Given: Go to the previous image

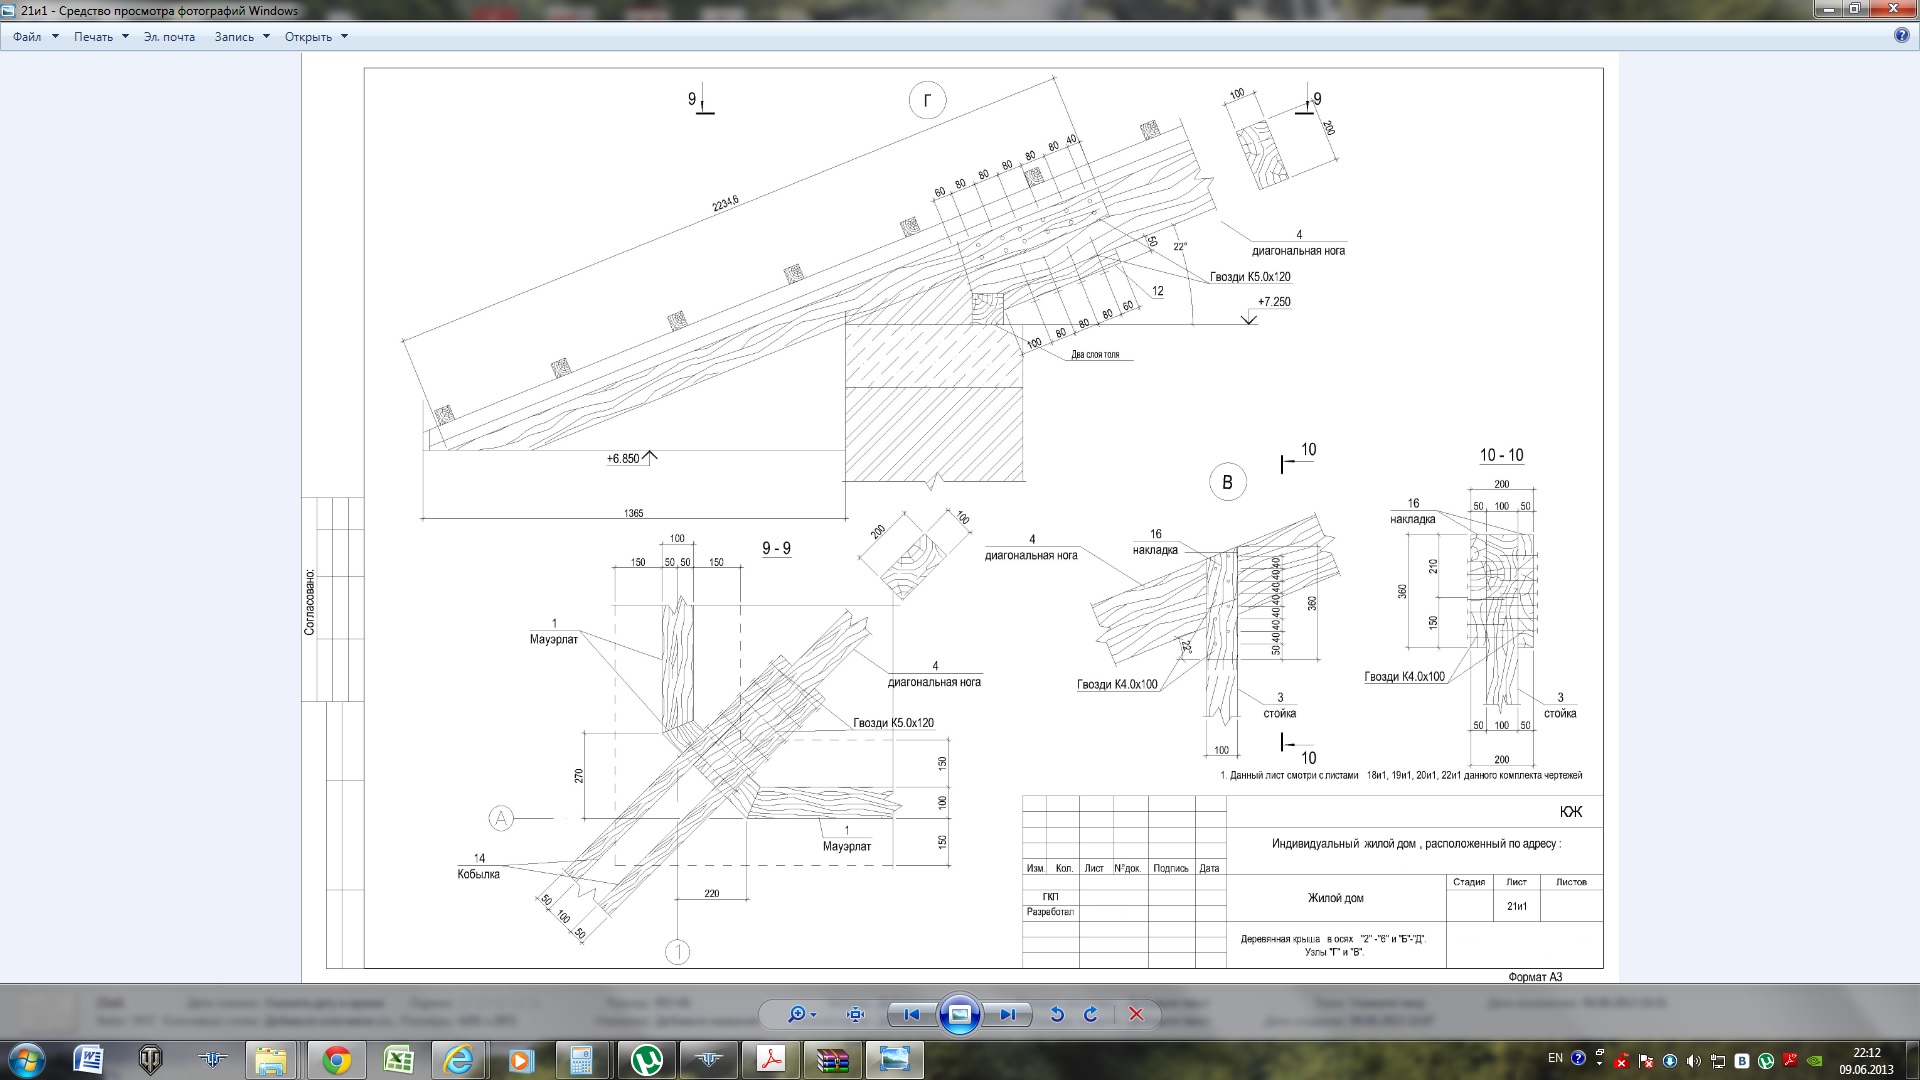Looking at the screenshot, I should click(x=911, y=1014).
